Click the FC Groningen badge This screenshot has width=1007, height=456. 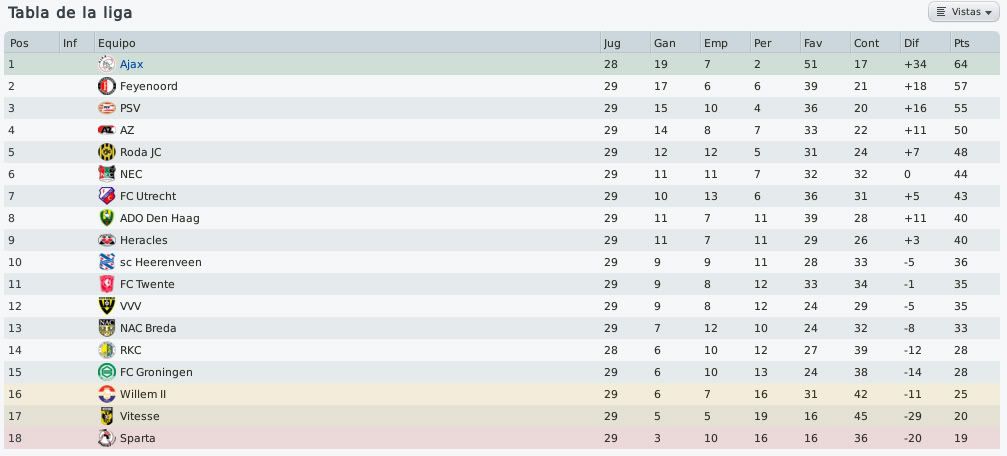[107, 372]
